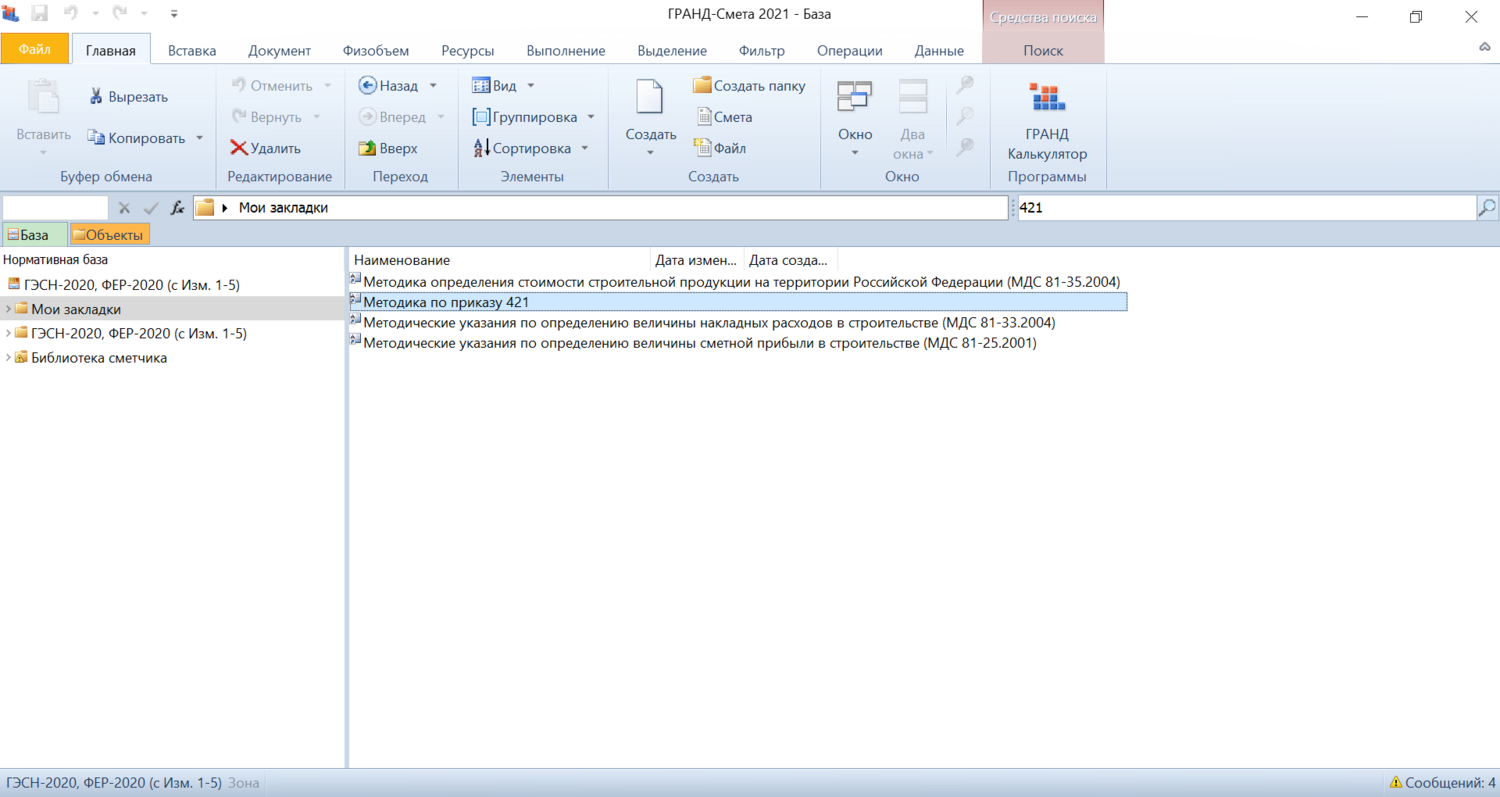Open the Сообщений: 4 warning indicator

click(1442, 783)
